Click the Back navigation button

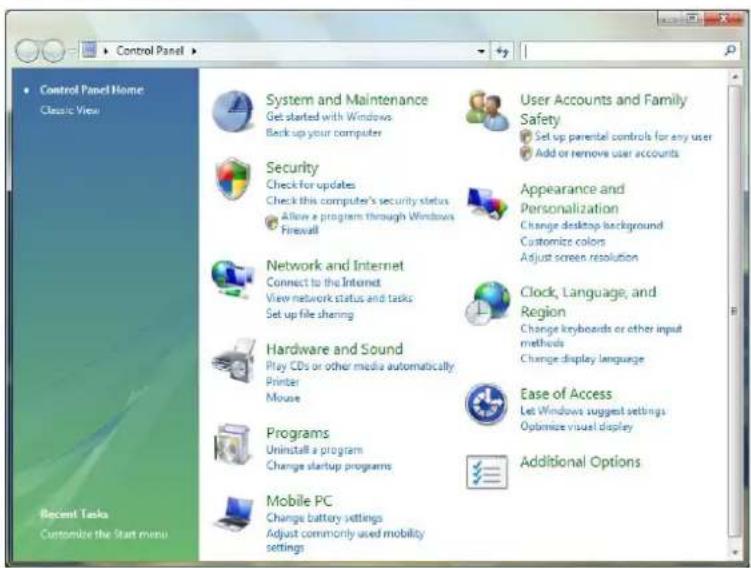click(x=26, y=51)
